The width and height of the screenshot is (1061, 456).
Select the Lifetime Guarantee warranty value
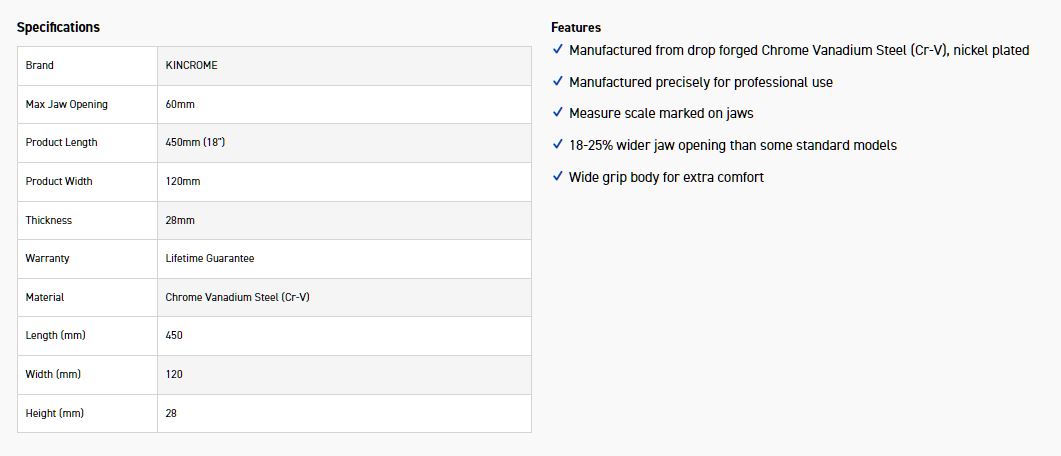210,258
